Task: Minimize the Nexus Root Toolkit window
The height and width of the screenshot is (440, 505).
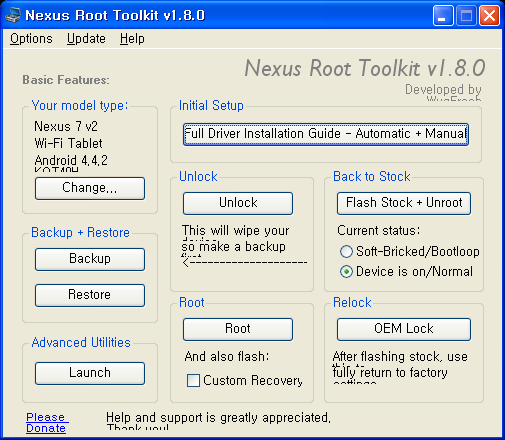Action: point(443,15)
